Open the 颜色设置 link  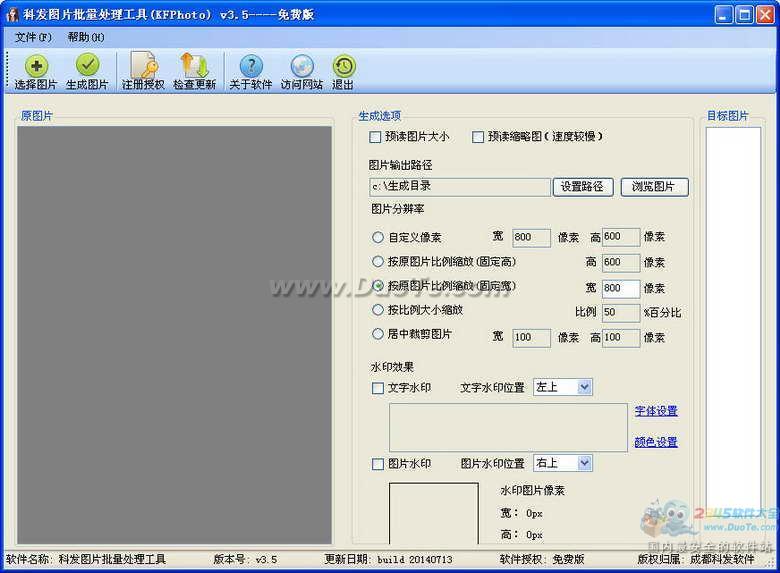[656, 442]
